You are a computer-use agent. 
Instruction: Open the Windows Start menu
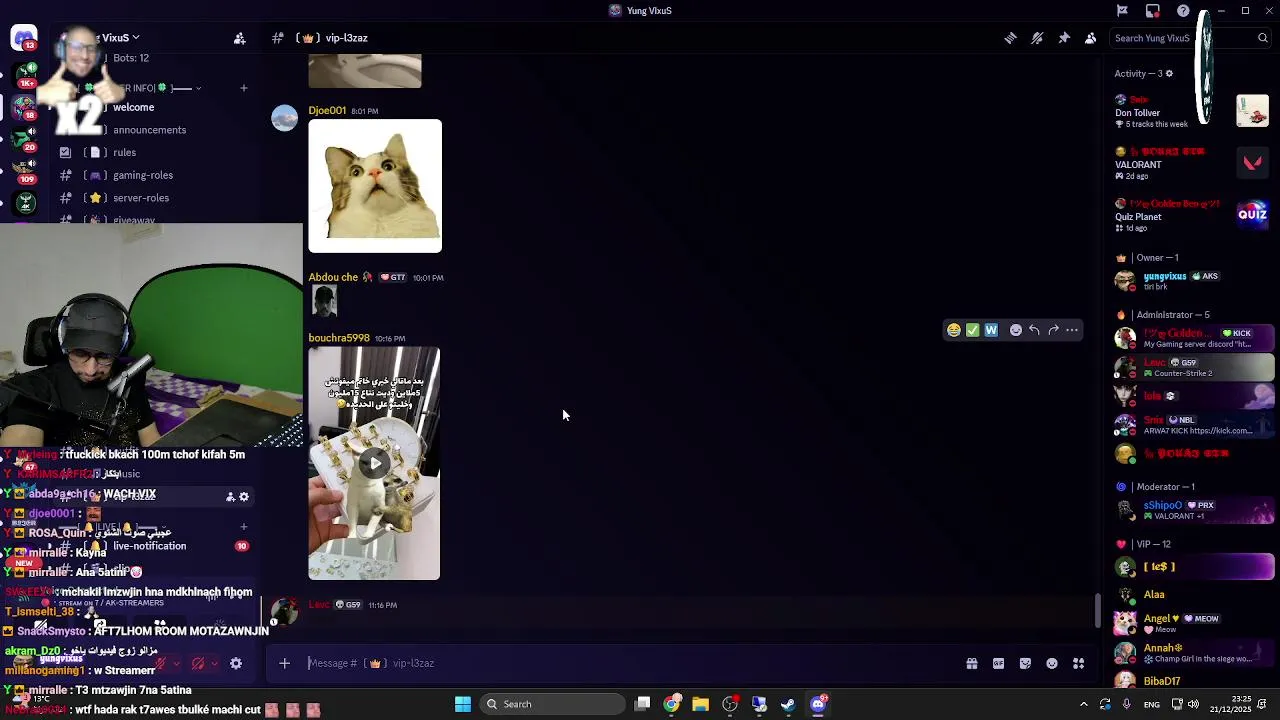tap(463, 704)
